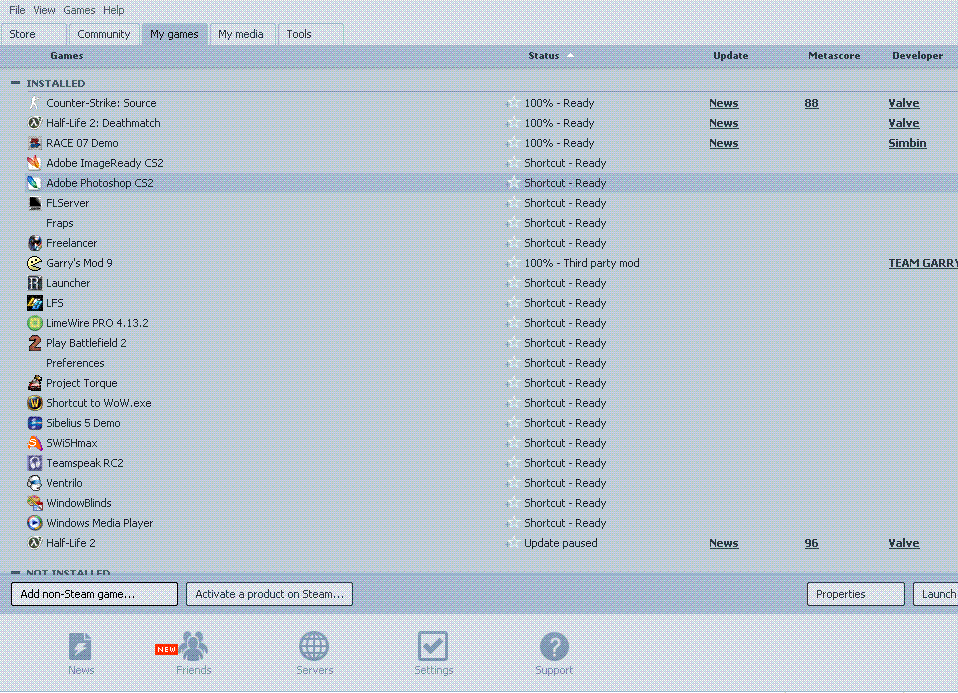Click the Freelancer game icon
Image resolution: width=958 pixels, height=693 pixels.
[x=35, y=243]
